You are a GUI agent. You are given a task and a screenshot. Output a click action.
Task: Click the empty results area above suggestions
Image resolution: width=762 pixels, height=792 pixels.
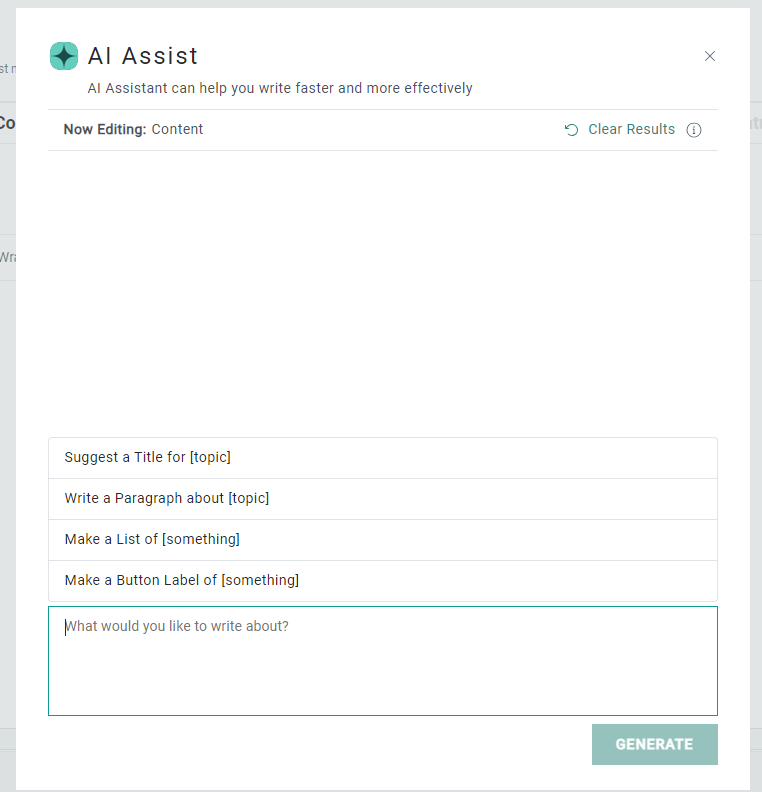(382, 290)
